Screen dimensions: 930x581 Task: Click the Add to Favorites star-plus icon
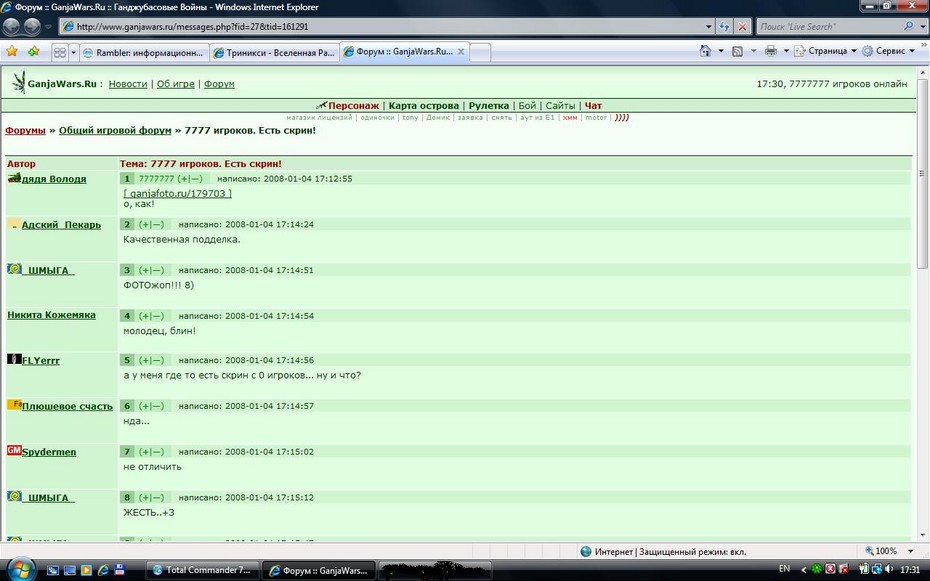(33, 52)
